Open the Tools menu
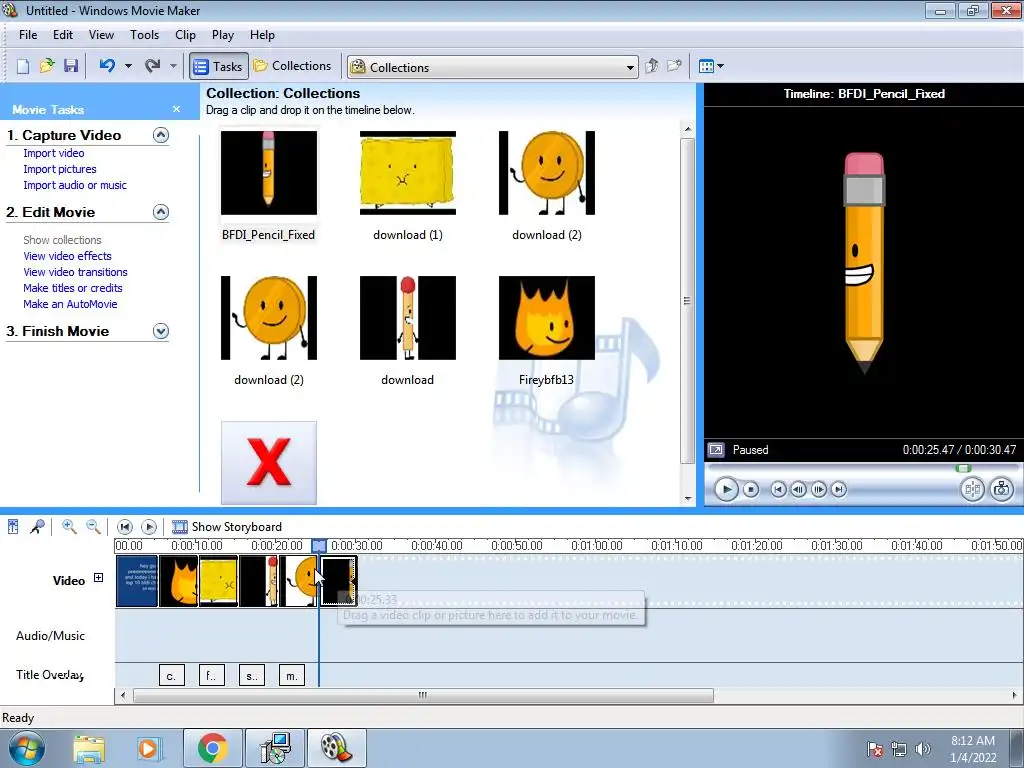Screen dimensions: 1024x768 coord(144,35)
